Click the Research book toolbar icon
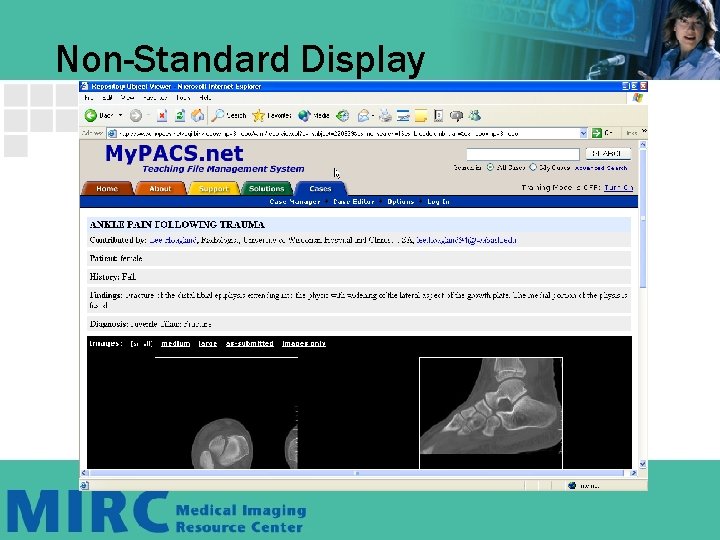This screenshot has width=720, height=540. [439, 116]
